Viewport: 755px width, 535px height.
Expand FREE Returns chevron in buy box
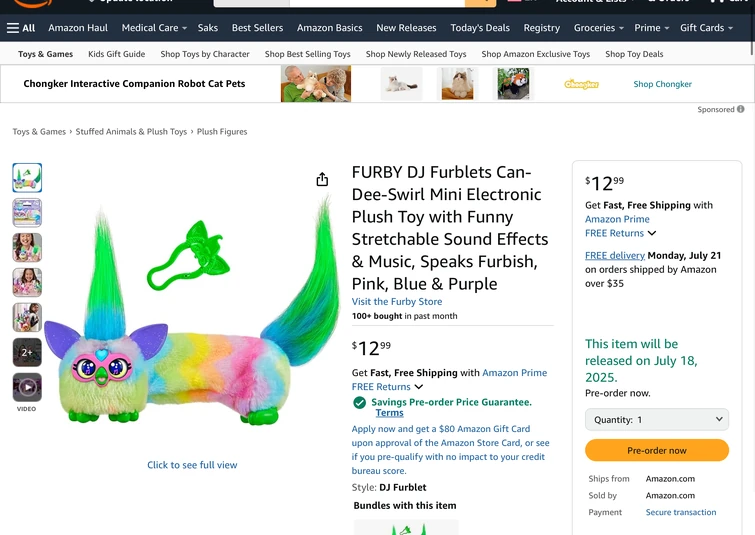(652, 234)
